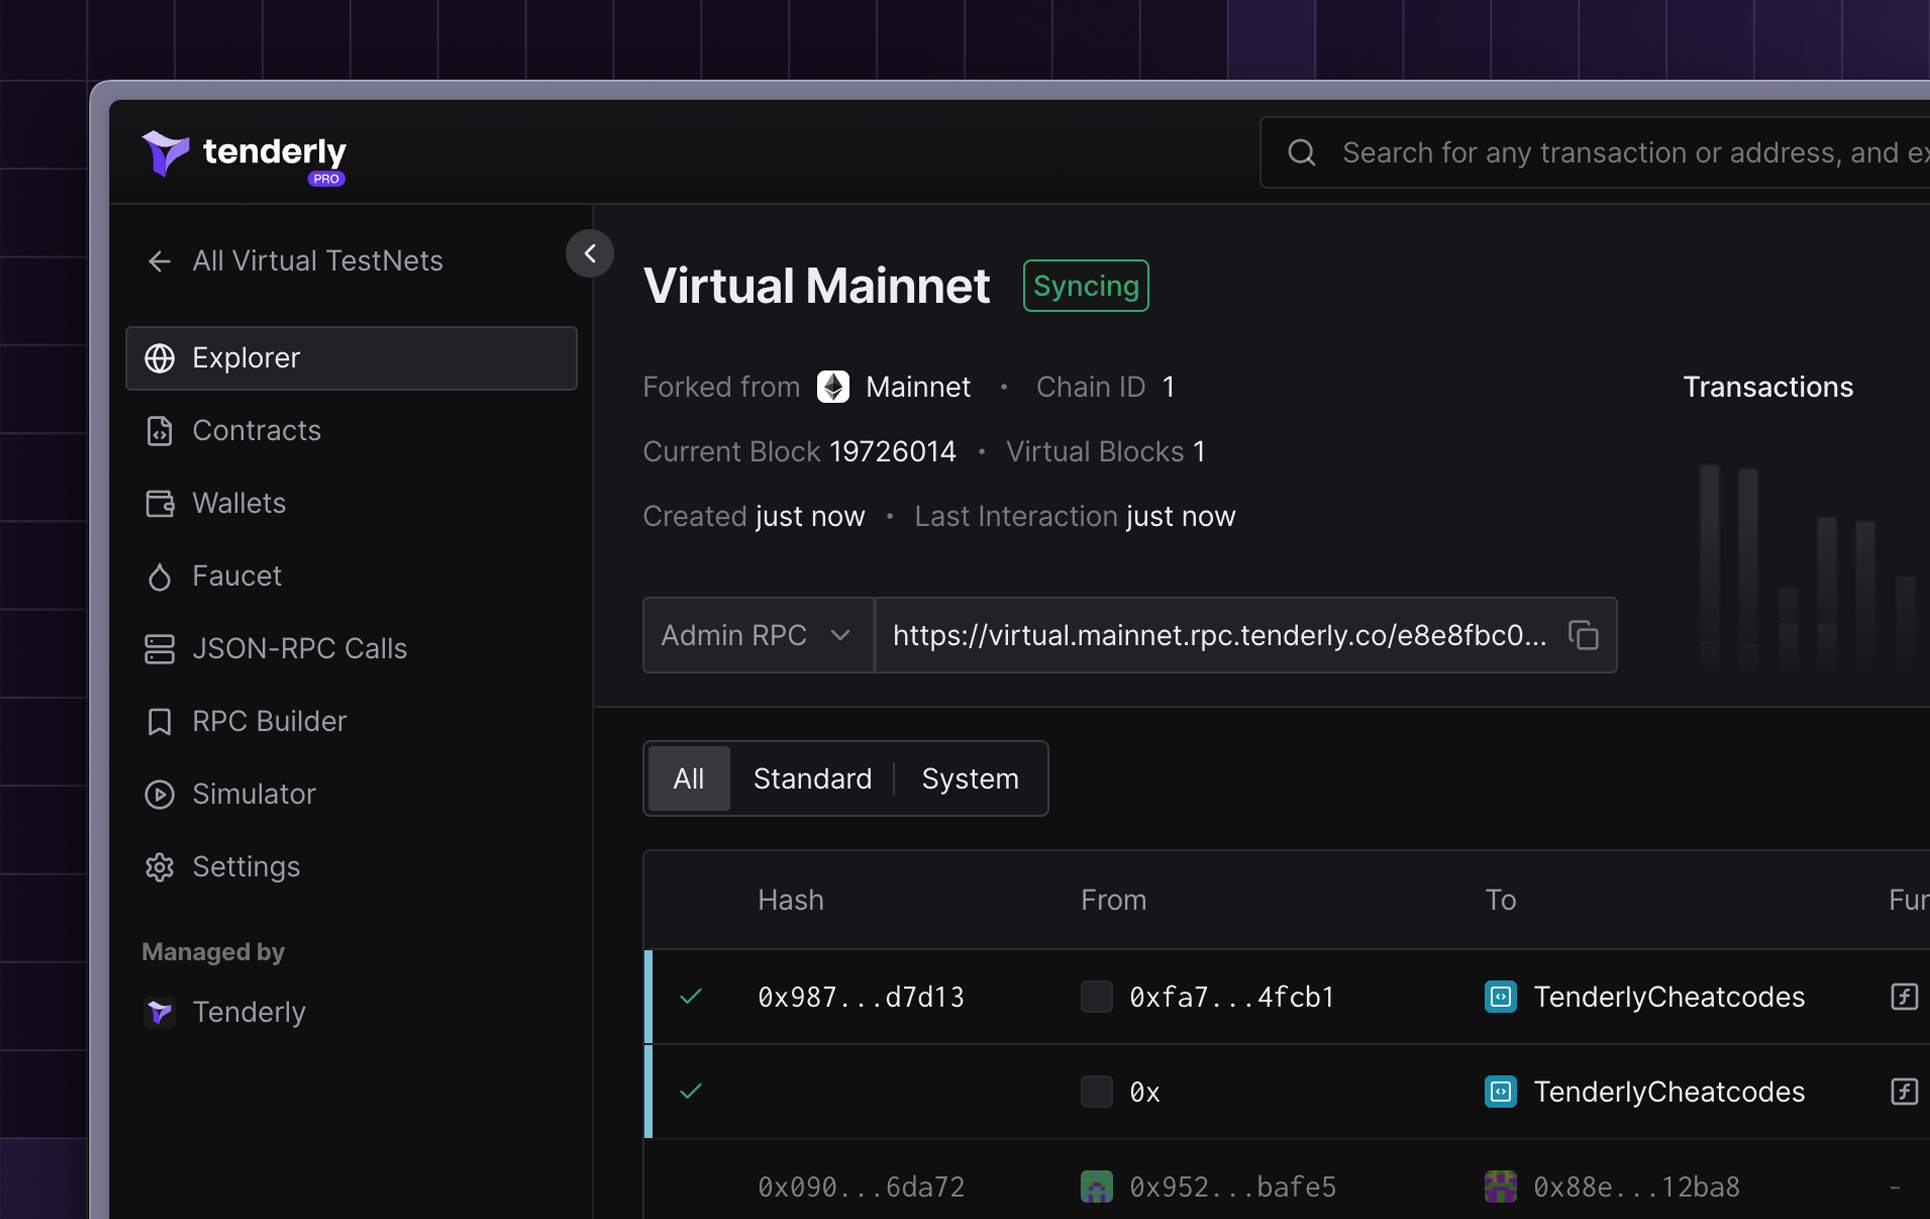Select the JSON-RPC Calls icon

click(x=160, y=648)
